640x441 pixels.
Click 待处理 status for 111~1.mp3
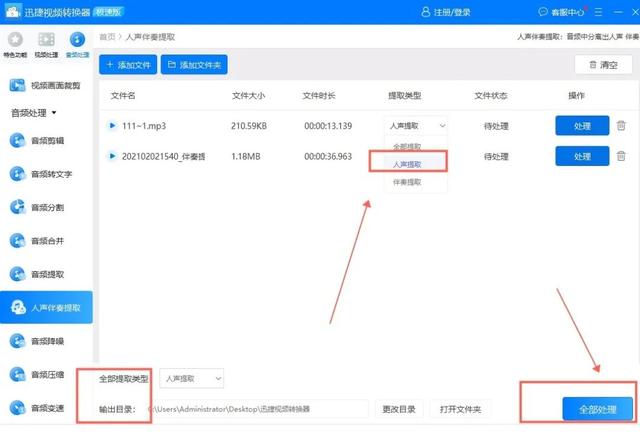tap(496, 126)
